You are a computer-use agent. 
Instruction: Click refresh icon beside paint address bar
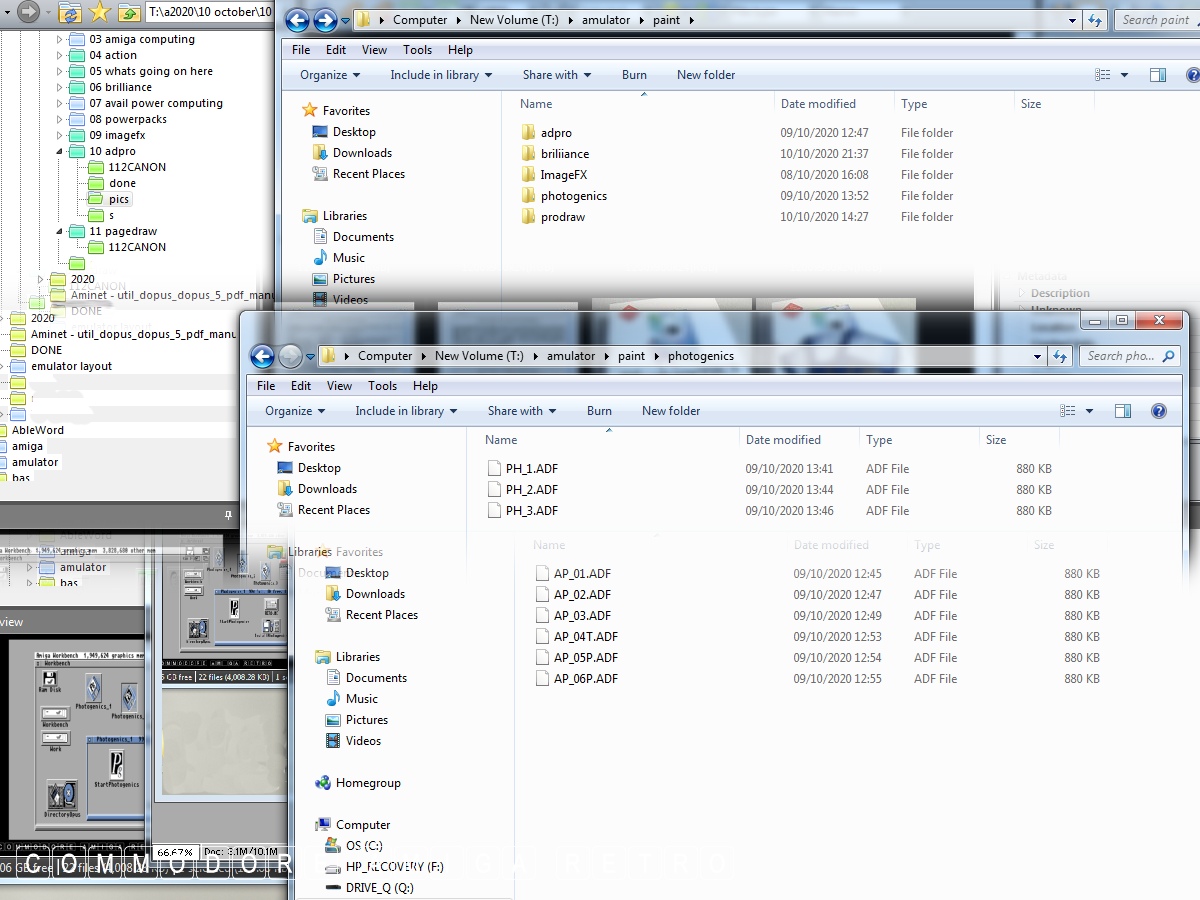click(x=1095, y=20)
